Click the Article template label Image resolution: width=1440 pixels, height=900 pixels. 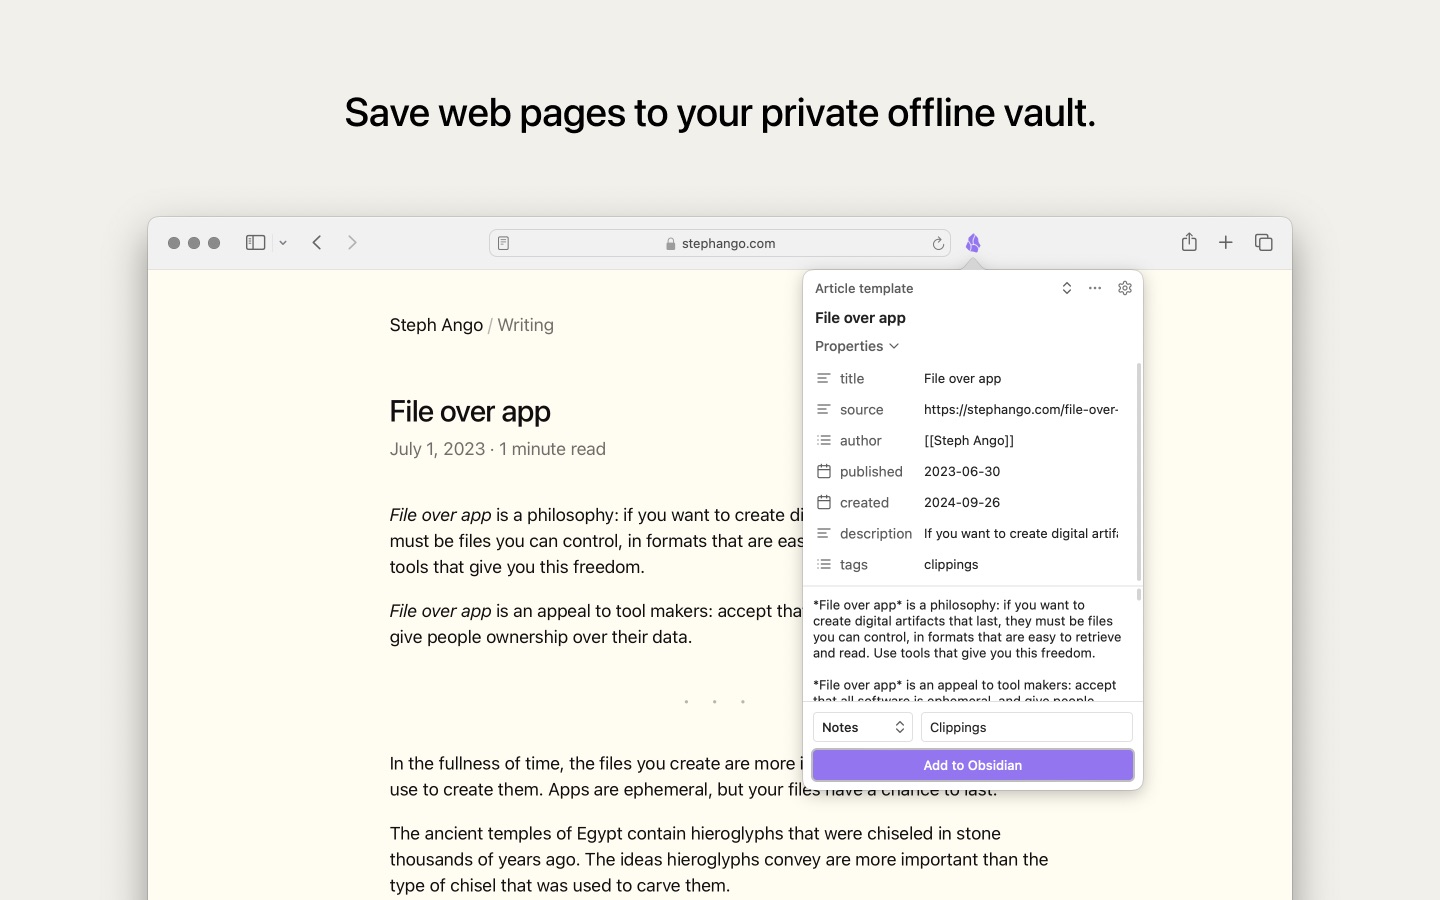(x=864, y=288)
